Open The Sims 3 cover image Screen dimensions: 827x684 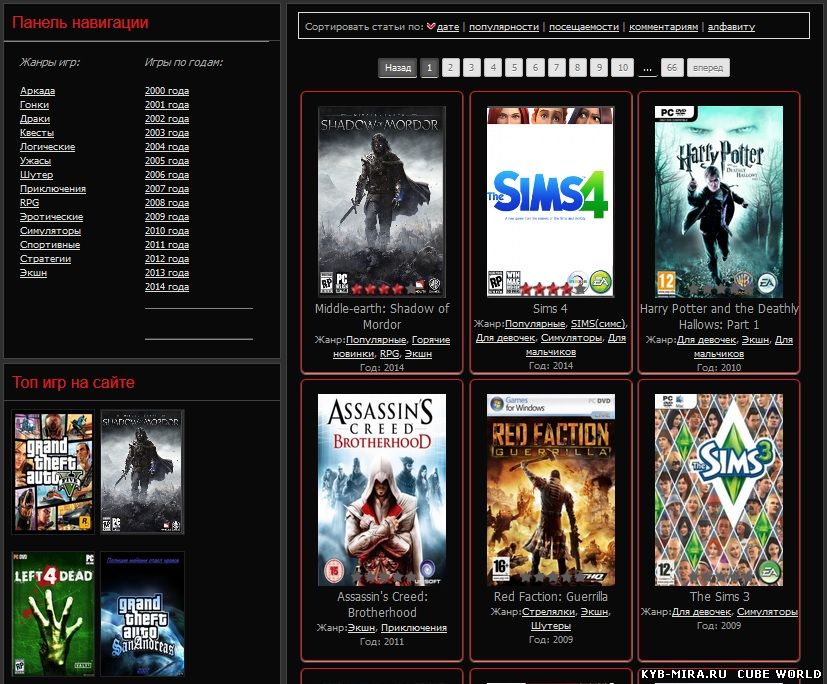click(719, 489)
